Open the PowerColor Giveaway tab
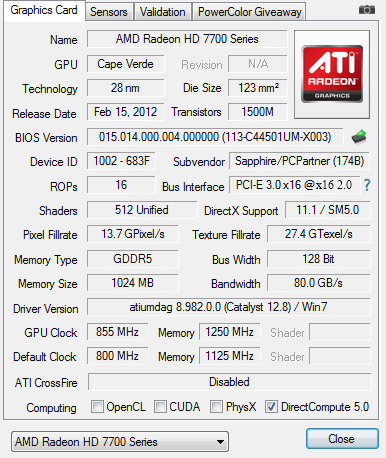The width and height of the screenshot is (386, 458). pos(249,12)
